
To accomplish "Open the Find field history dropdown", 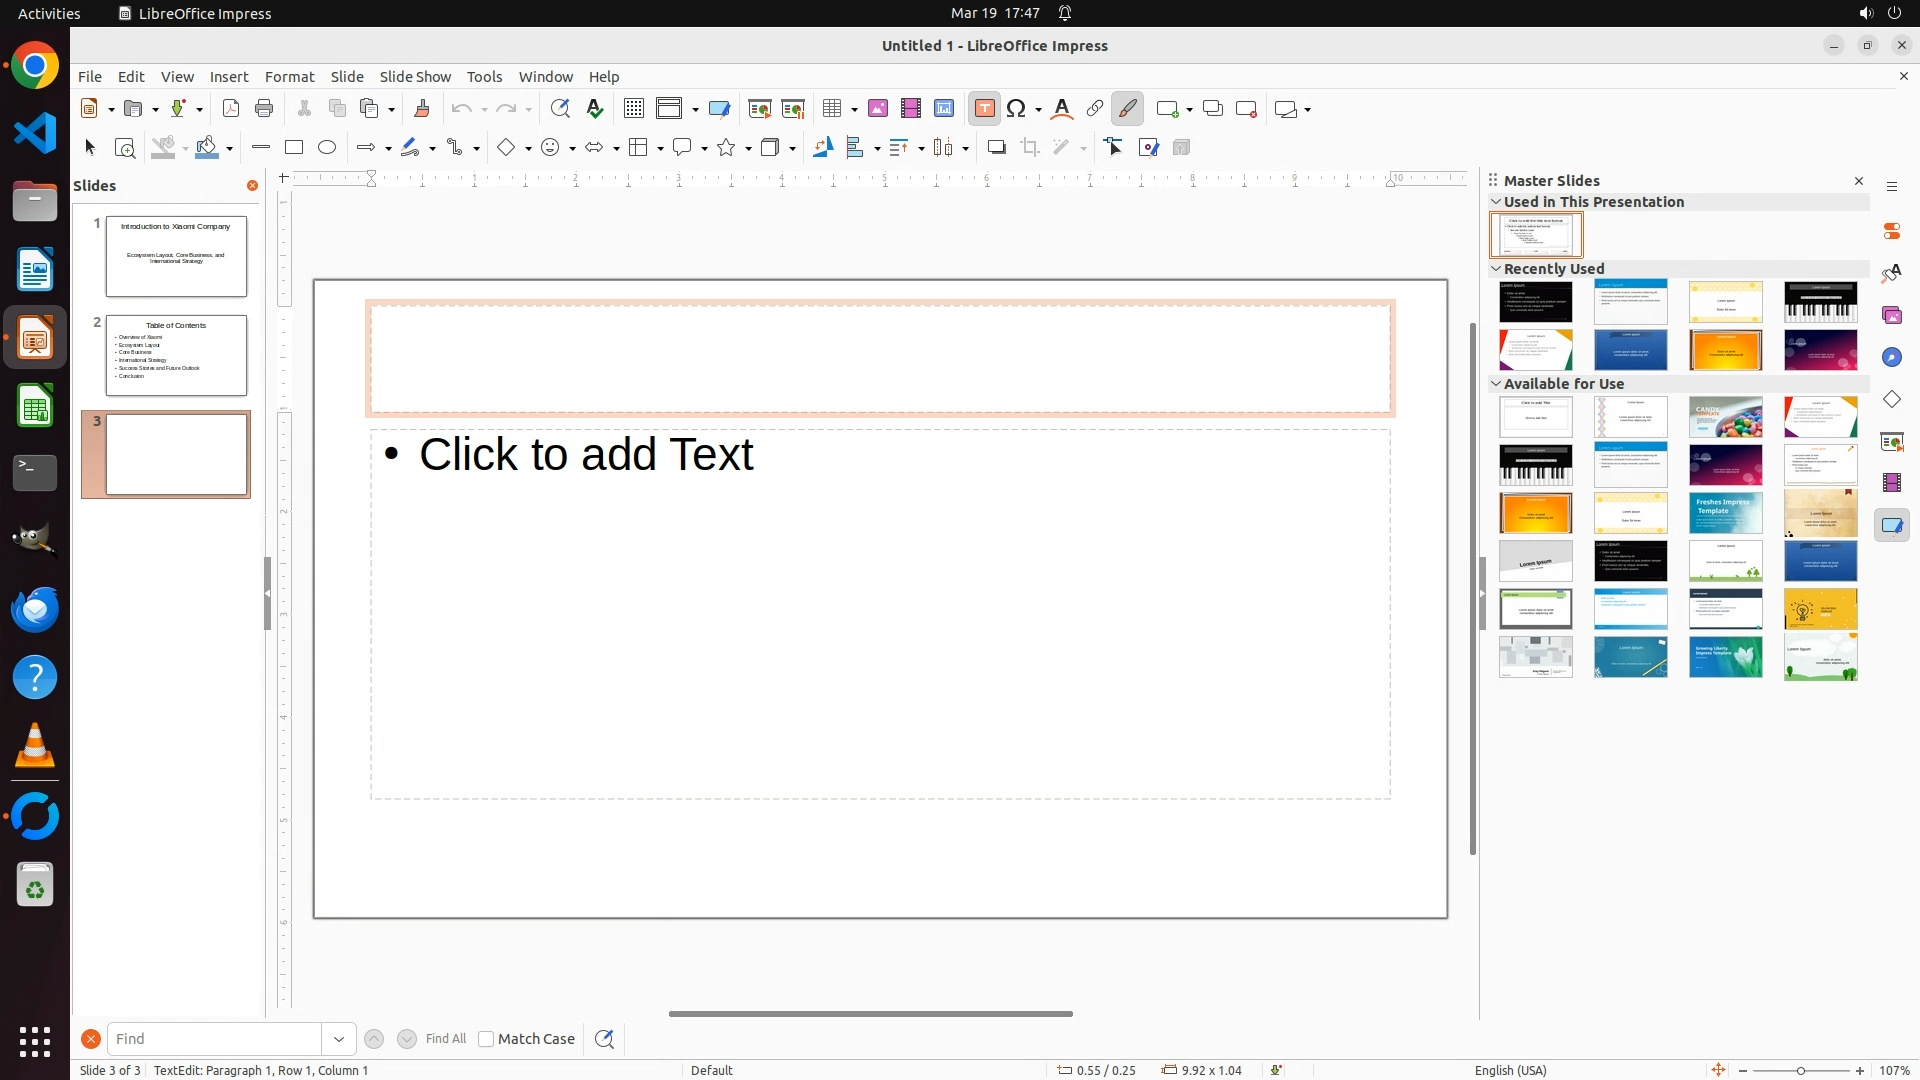I will [339, 1039].
